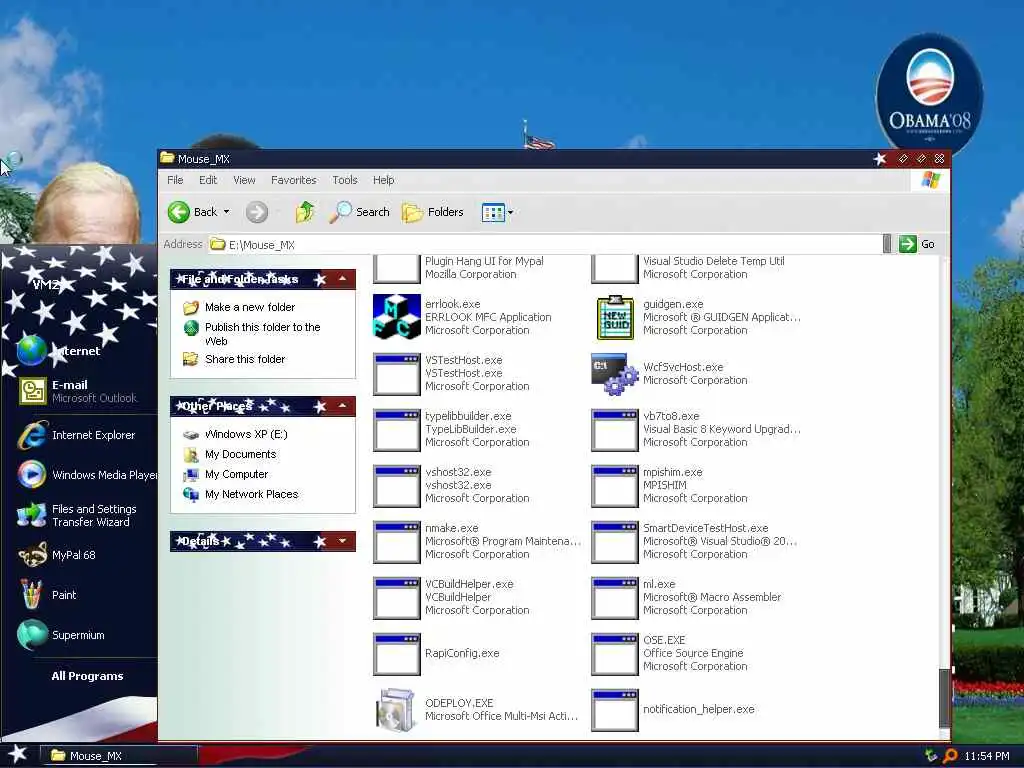1024x768 pixels.
Task: Select the WcfSvcHost.exe gears icon
Action: pos(615,374)
